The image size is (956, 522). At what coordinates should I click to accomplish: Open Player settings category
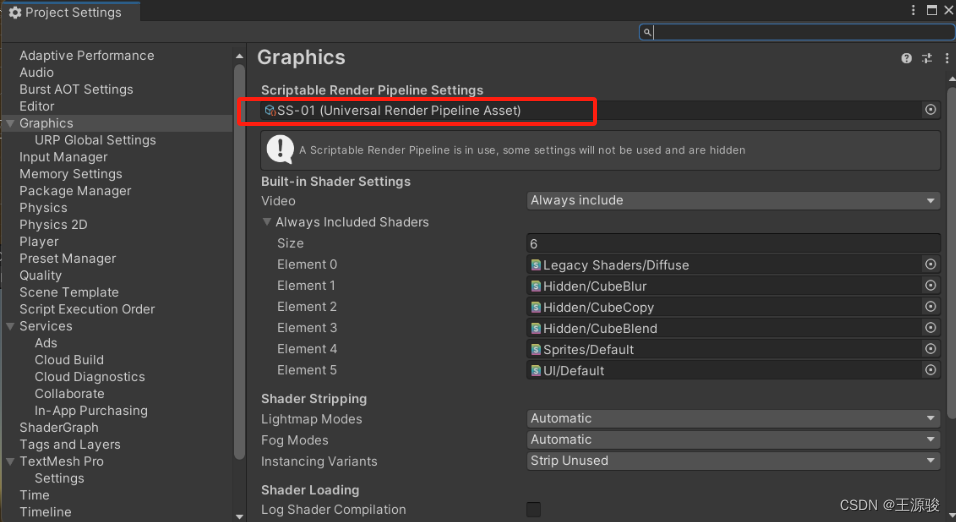coord(39,241)
